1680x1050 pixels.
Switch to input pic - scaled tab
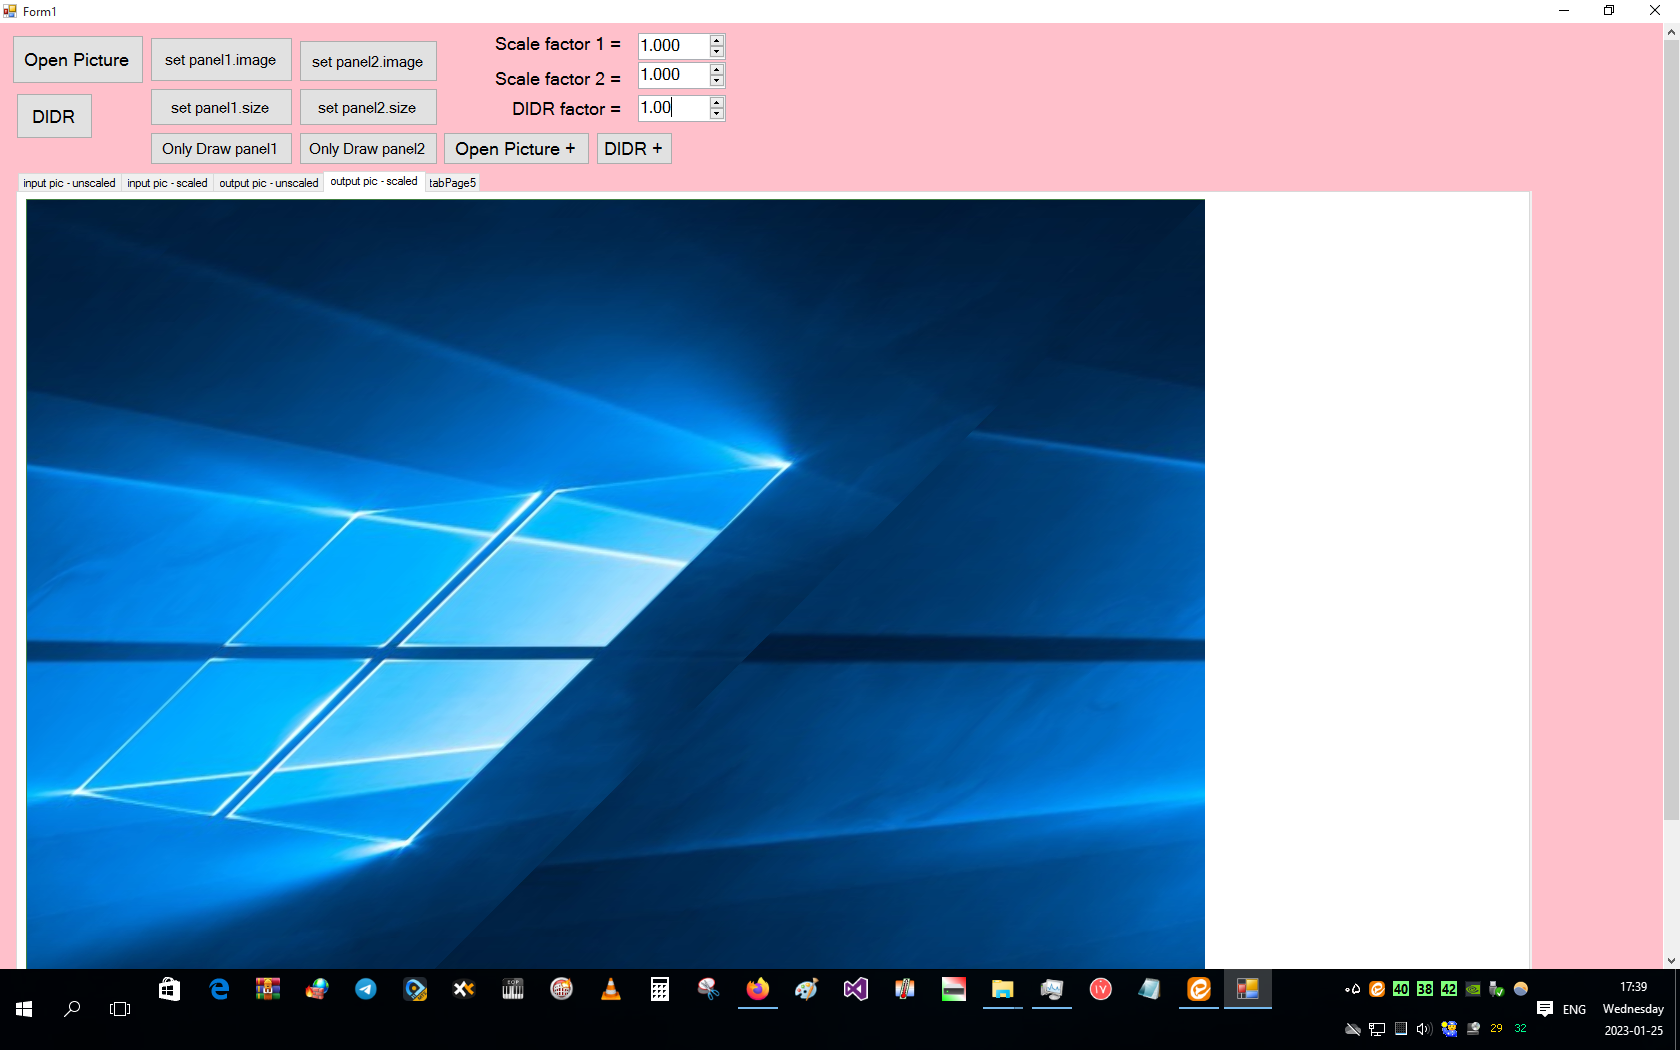[168, 183]
